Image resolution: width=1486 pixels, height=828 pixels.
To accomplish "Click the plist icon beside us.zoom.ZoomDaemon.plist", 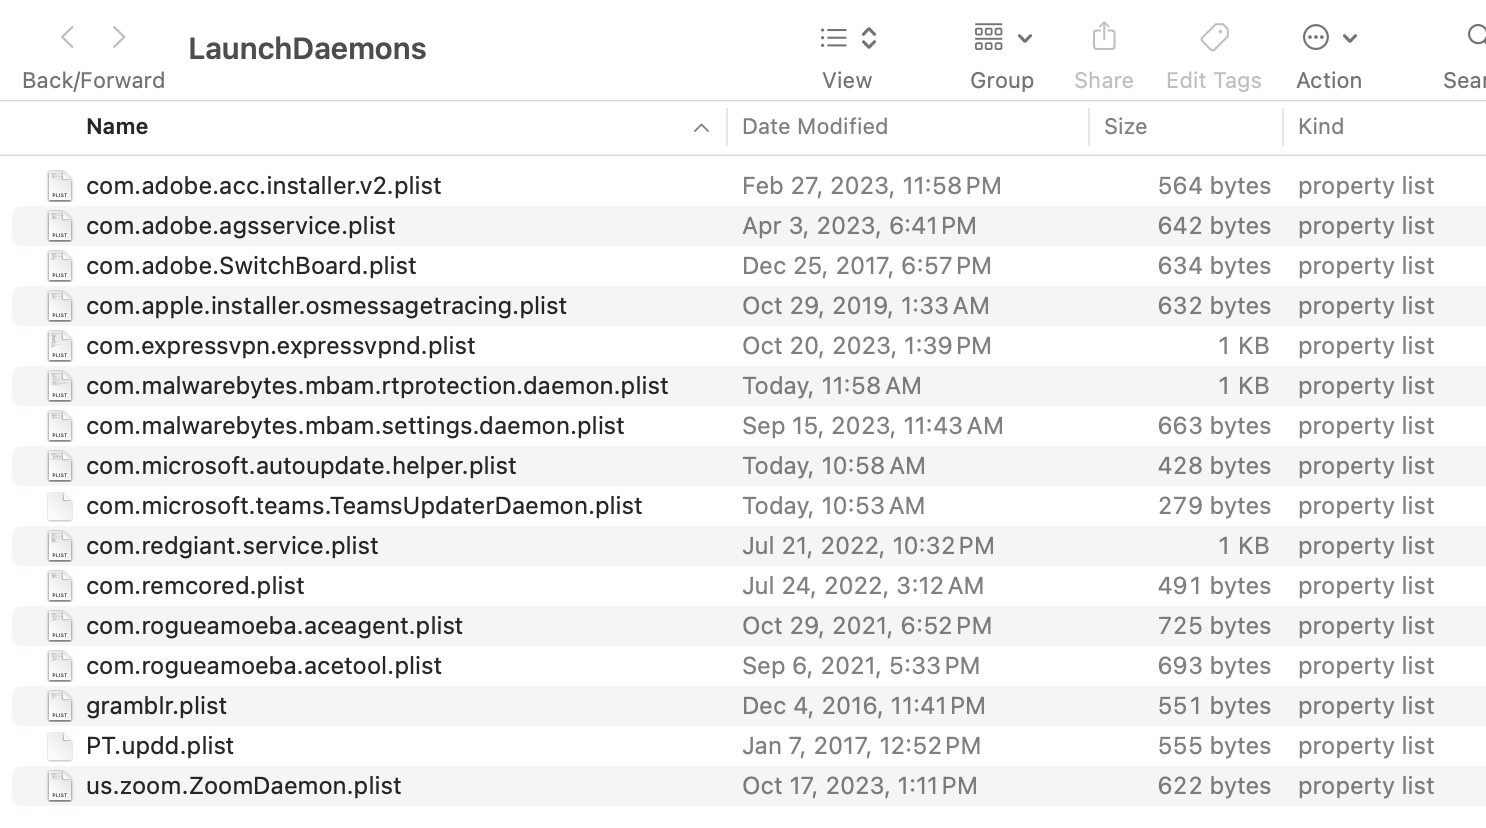I will point(60,786).
